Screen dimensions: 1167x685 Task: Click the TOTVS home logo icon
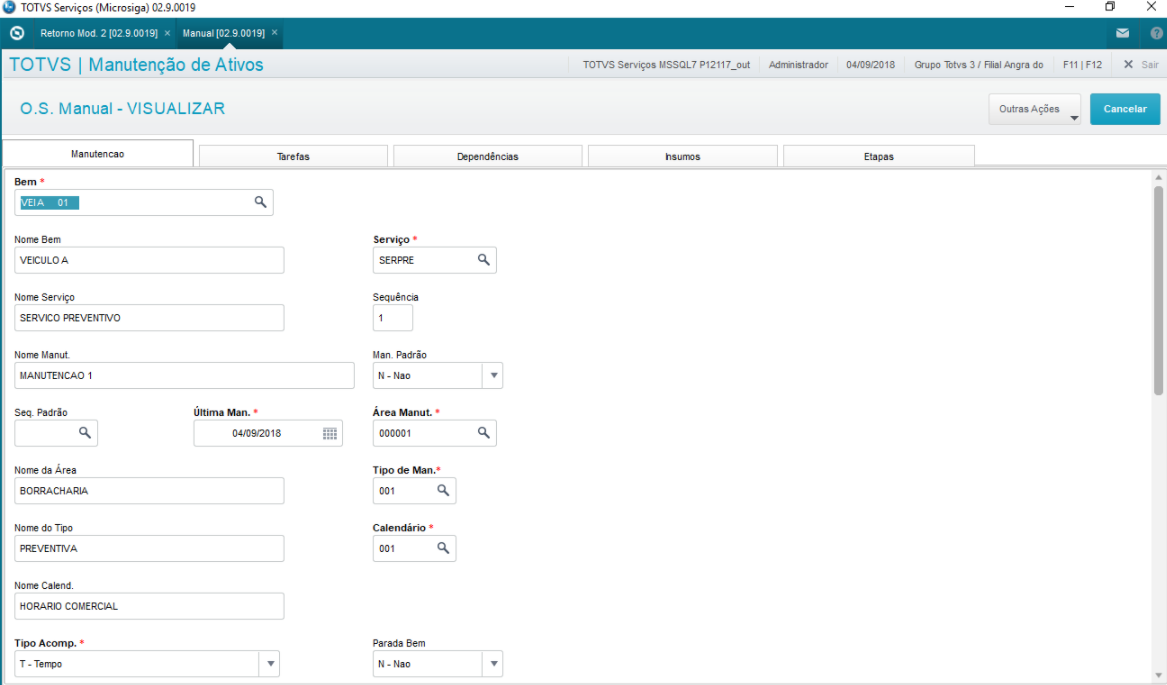17,33
